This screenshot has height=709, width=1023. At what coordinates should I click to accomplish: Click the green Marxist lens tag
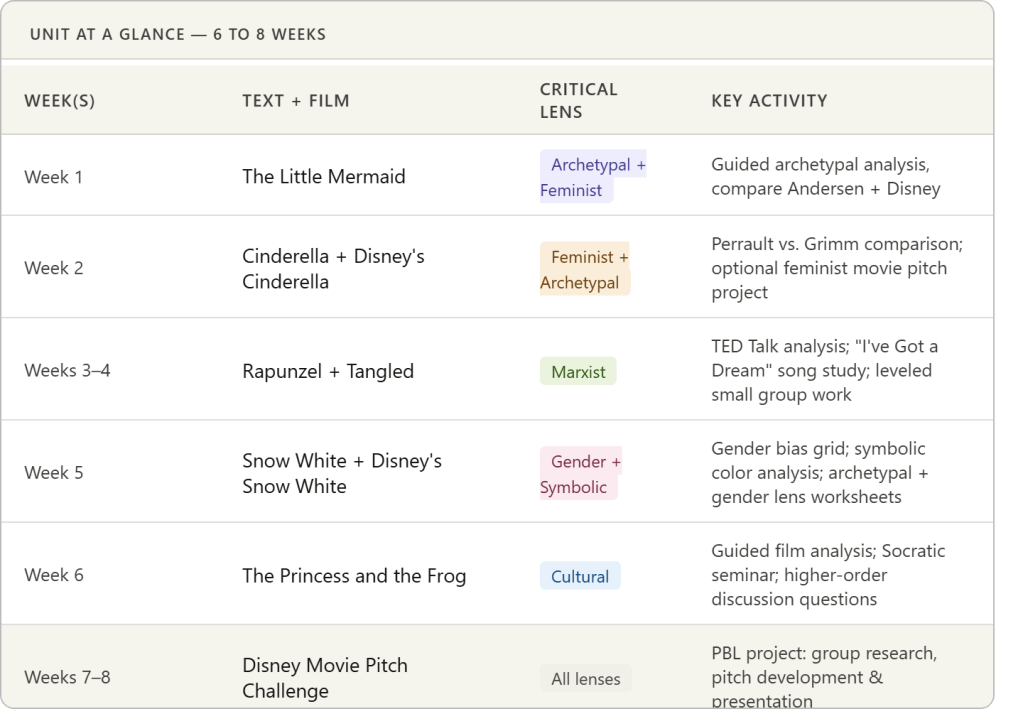578,372
